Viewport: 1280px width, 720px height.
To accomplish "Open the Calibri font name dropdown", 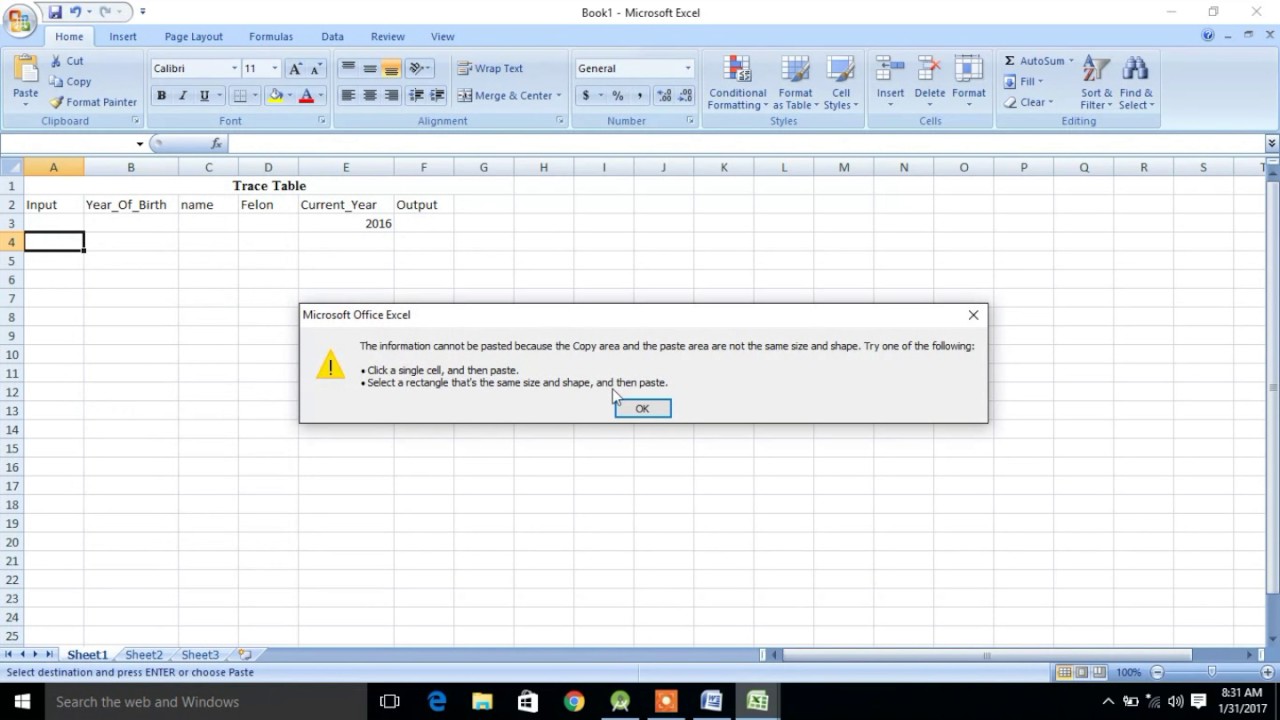I will click(235, 68).
